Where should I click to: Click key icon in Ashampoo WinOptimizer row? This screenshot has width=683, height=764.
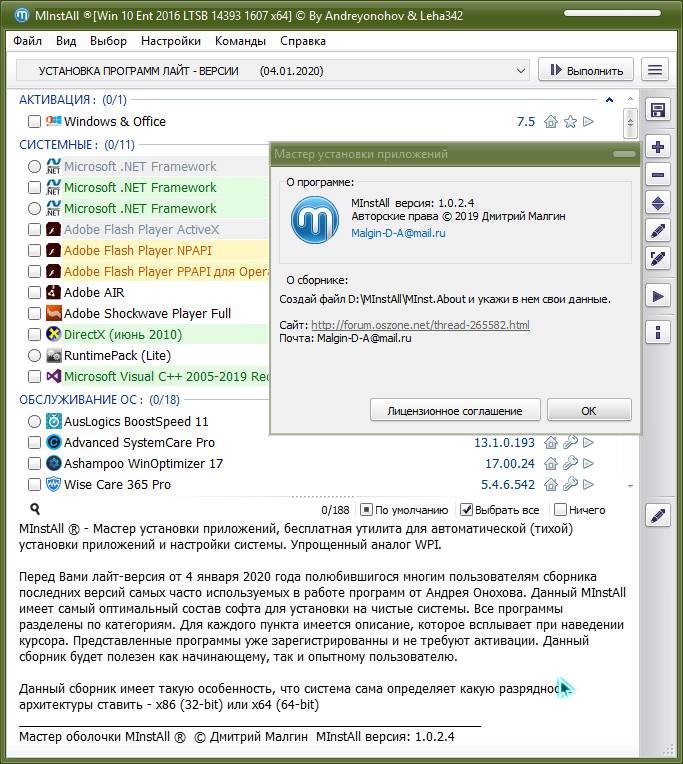[x=570, y=463]
